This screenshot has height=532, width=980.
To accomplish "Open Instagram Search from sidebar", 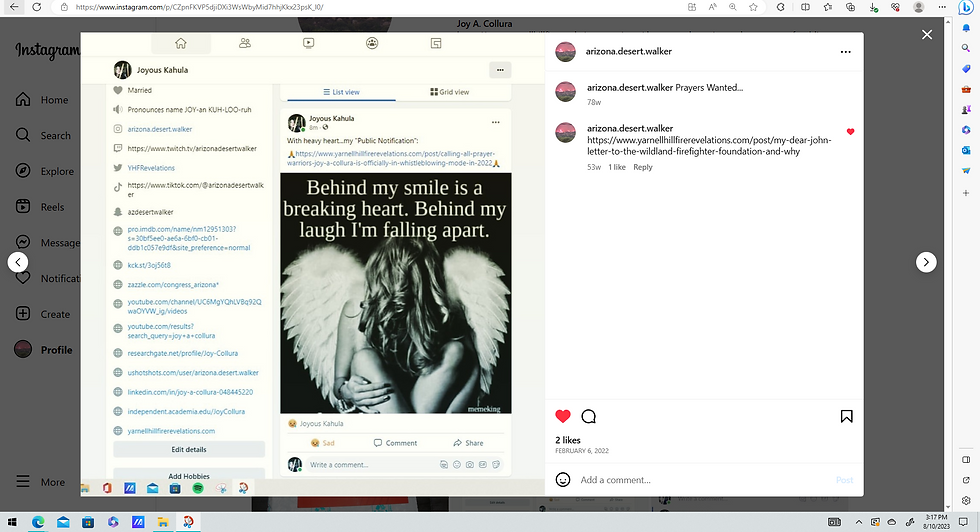I will click(x=43, y=135).
